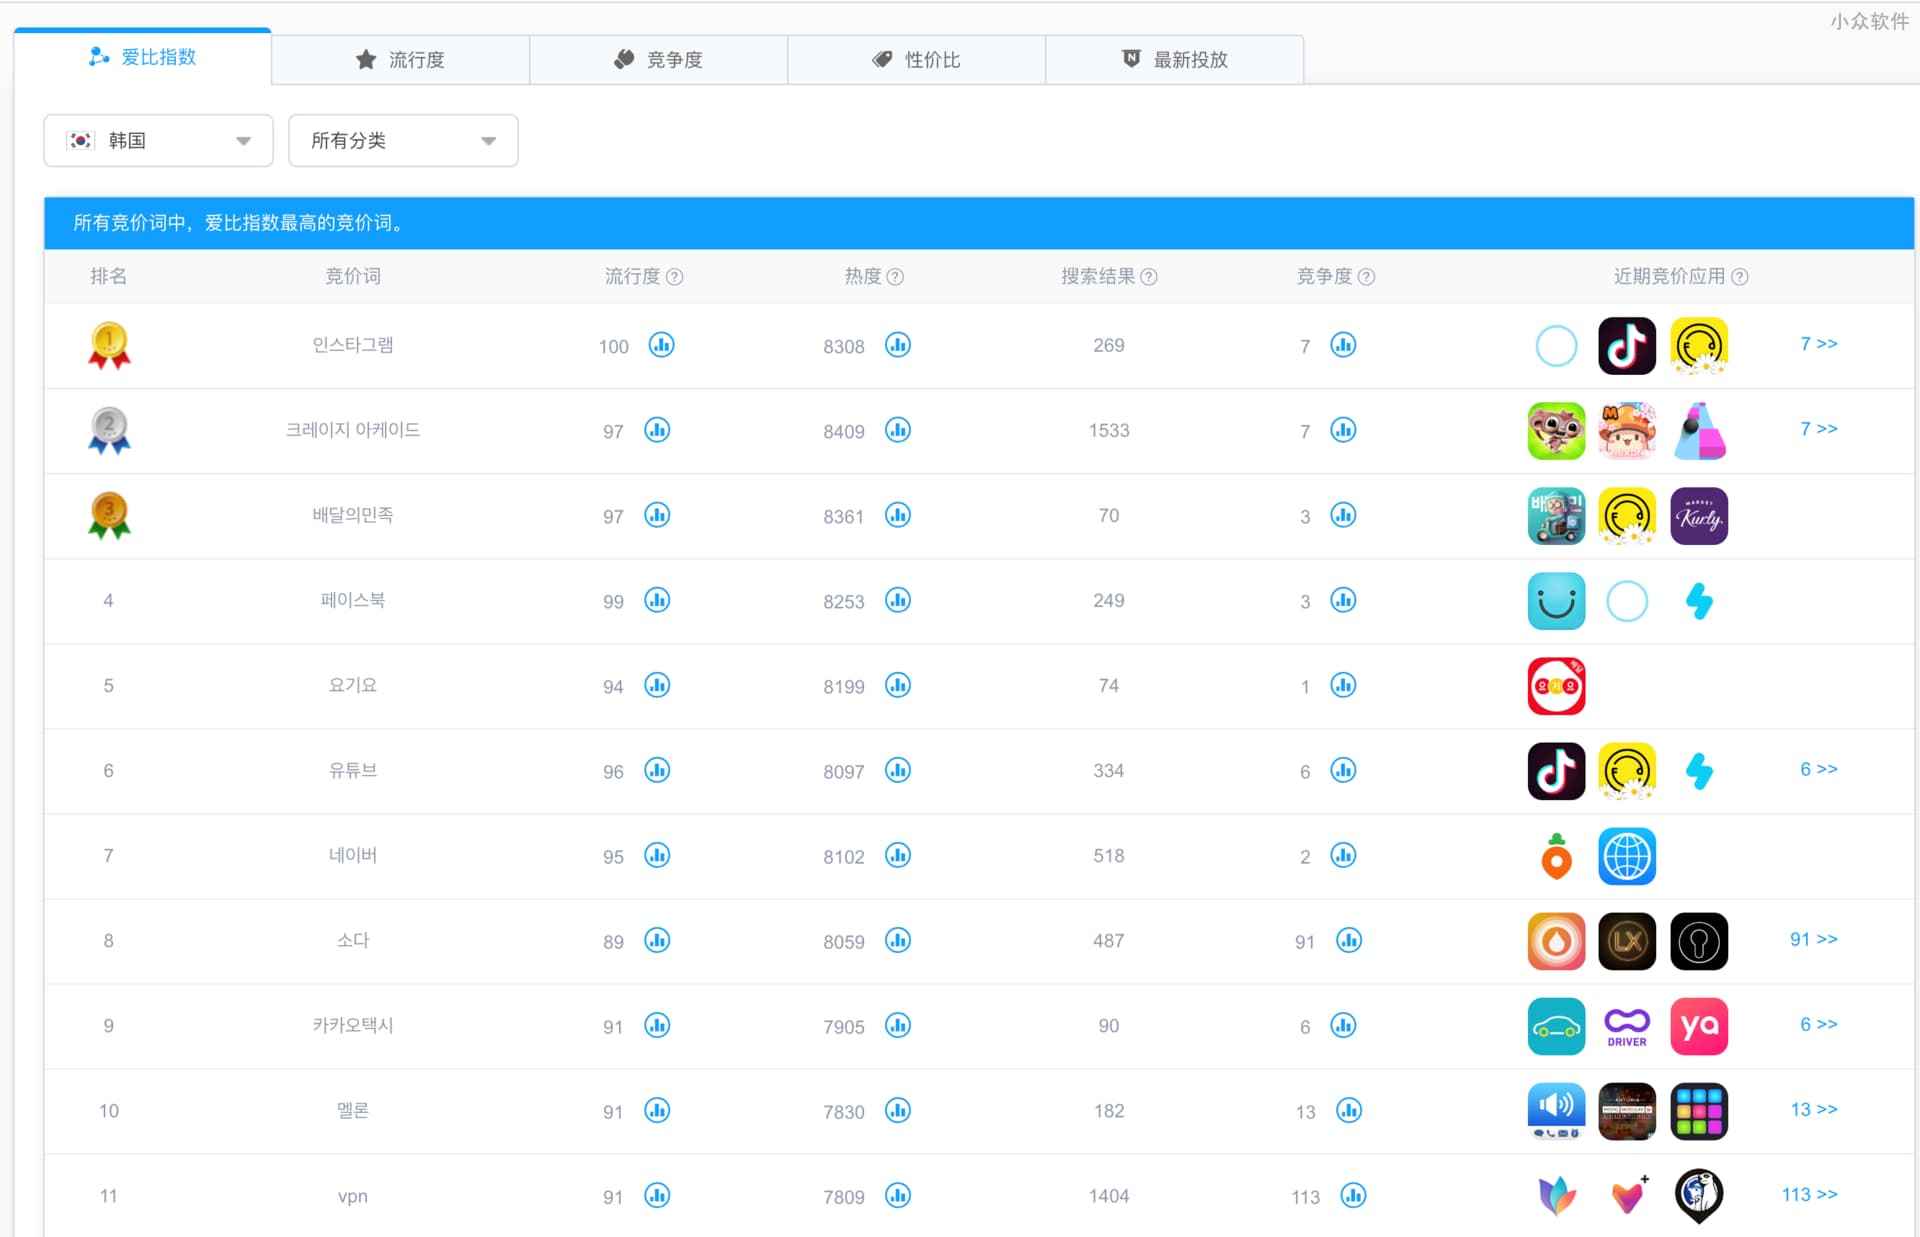
Task: Open popularity chart for 크레이지 아케이드
Action: 657,430
